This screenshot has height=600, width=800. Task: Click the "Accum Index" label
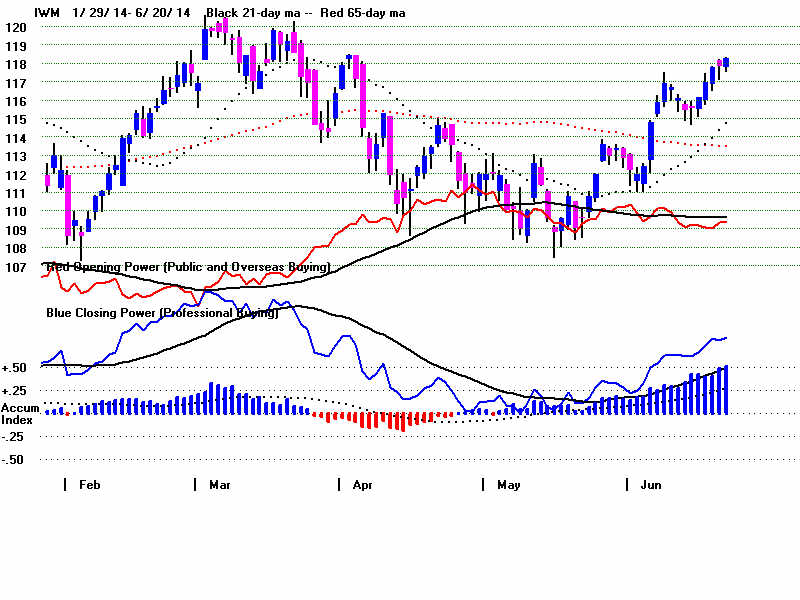coord(20,414)
